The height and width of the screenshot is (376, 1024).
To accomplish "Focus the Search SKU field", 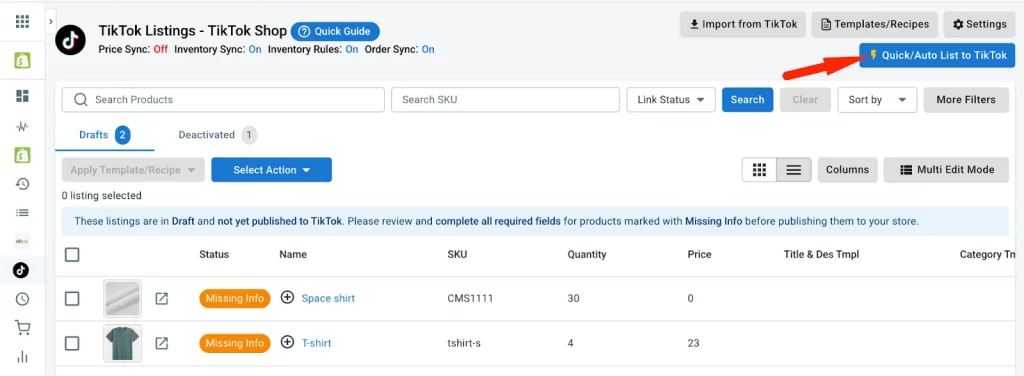I will [505, 100].
